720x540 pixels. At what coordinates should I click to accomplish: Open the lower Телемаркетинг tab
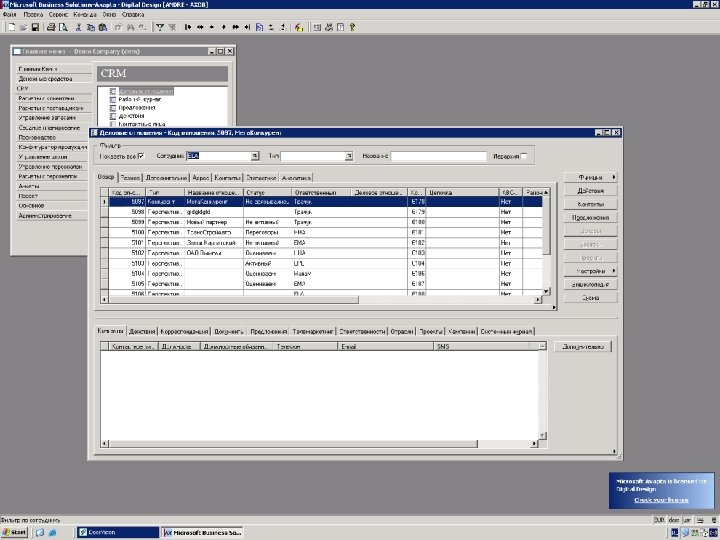point(313,332)
